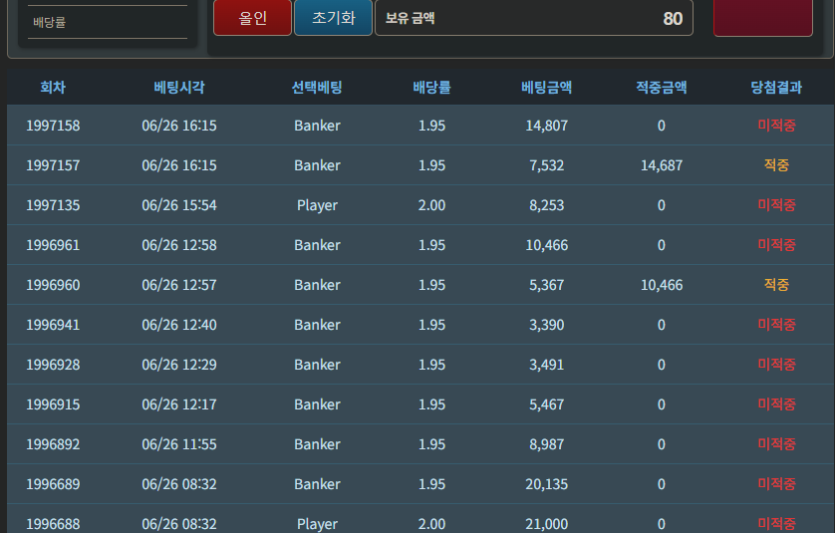This screenshot has height=533, width=835.
Task: Click the 배당률 table column header
Action: [432, 87]
